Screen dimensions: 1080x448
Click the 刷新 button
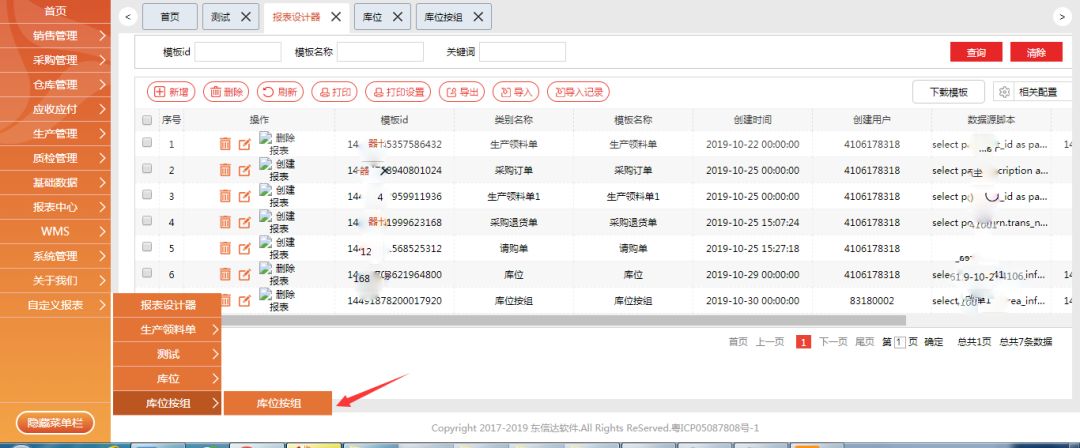[x=280, y=92]
